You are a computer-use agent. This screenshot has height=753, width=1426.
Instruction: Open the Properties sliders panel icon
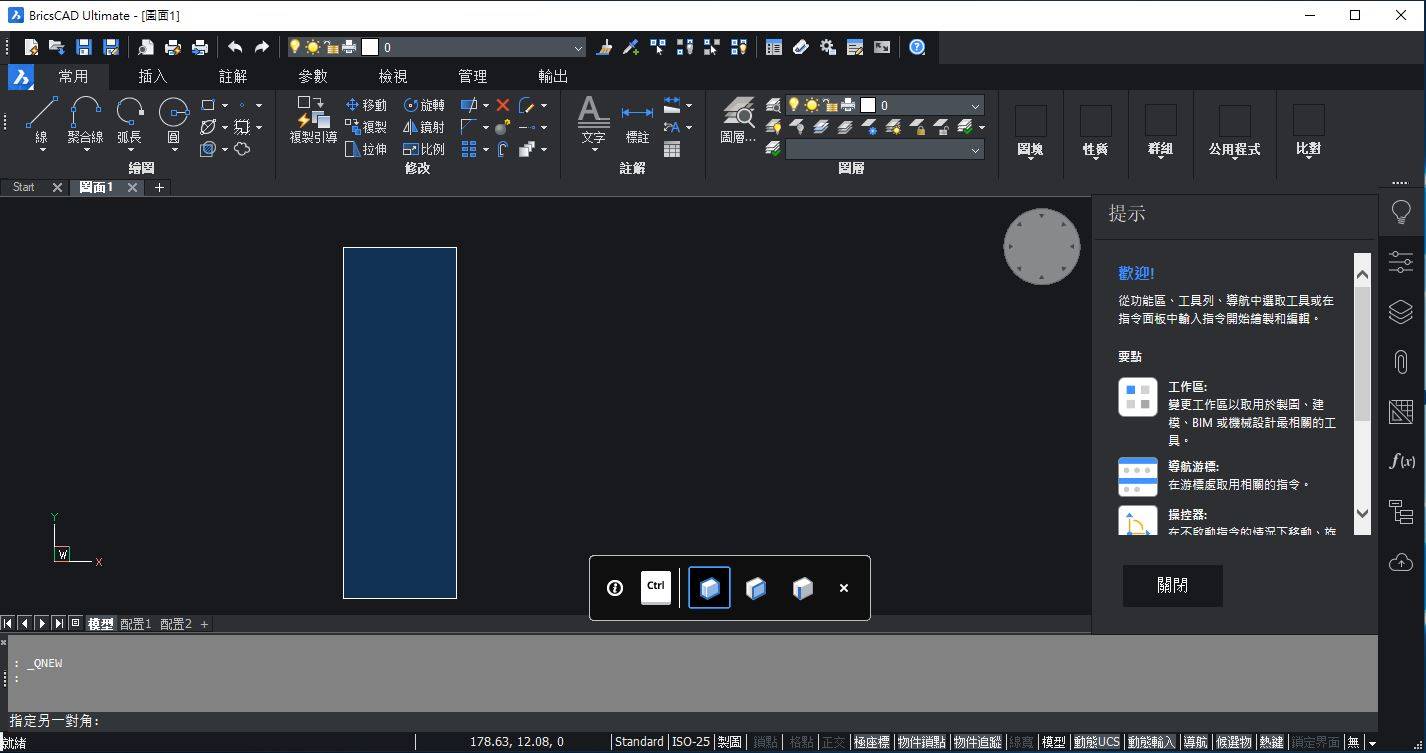(1401, 262)
